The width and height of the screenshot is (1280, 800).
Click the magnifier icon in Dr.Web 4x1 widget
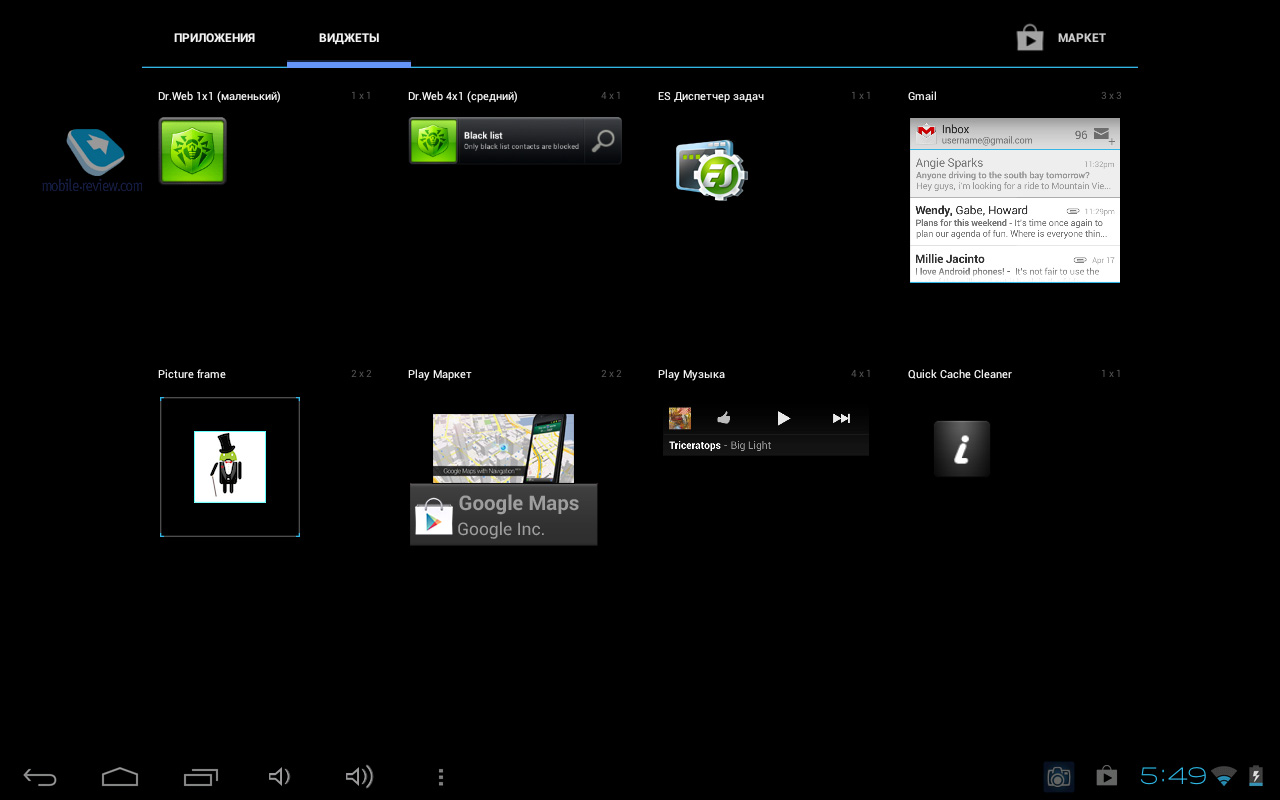[603, 141]
